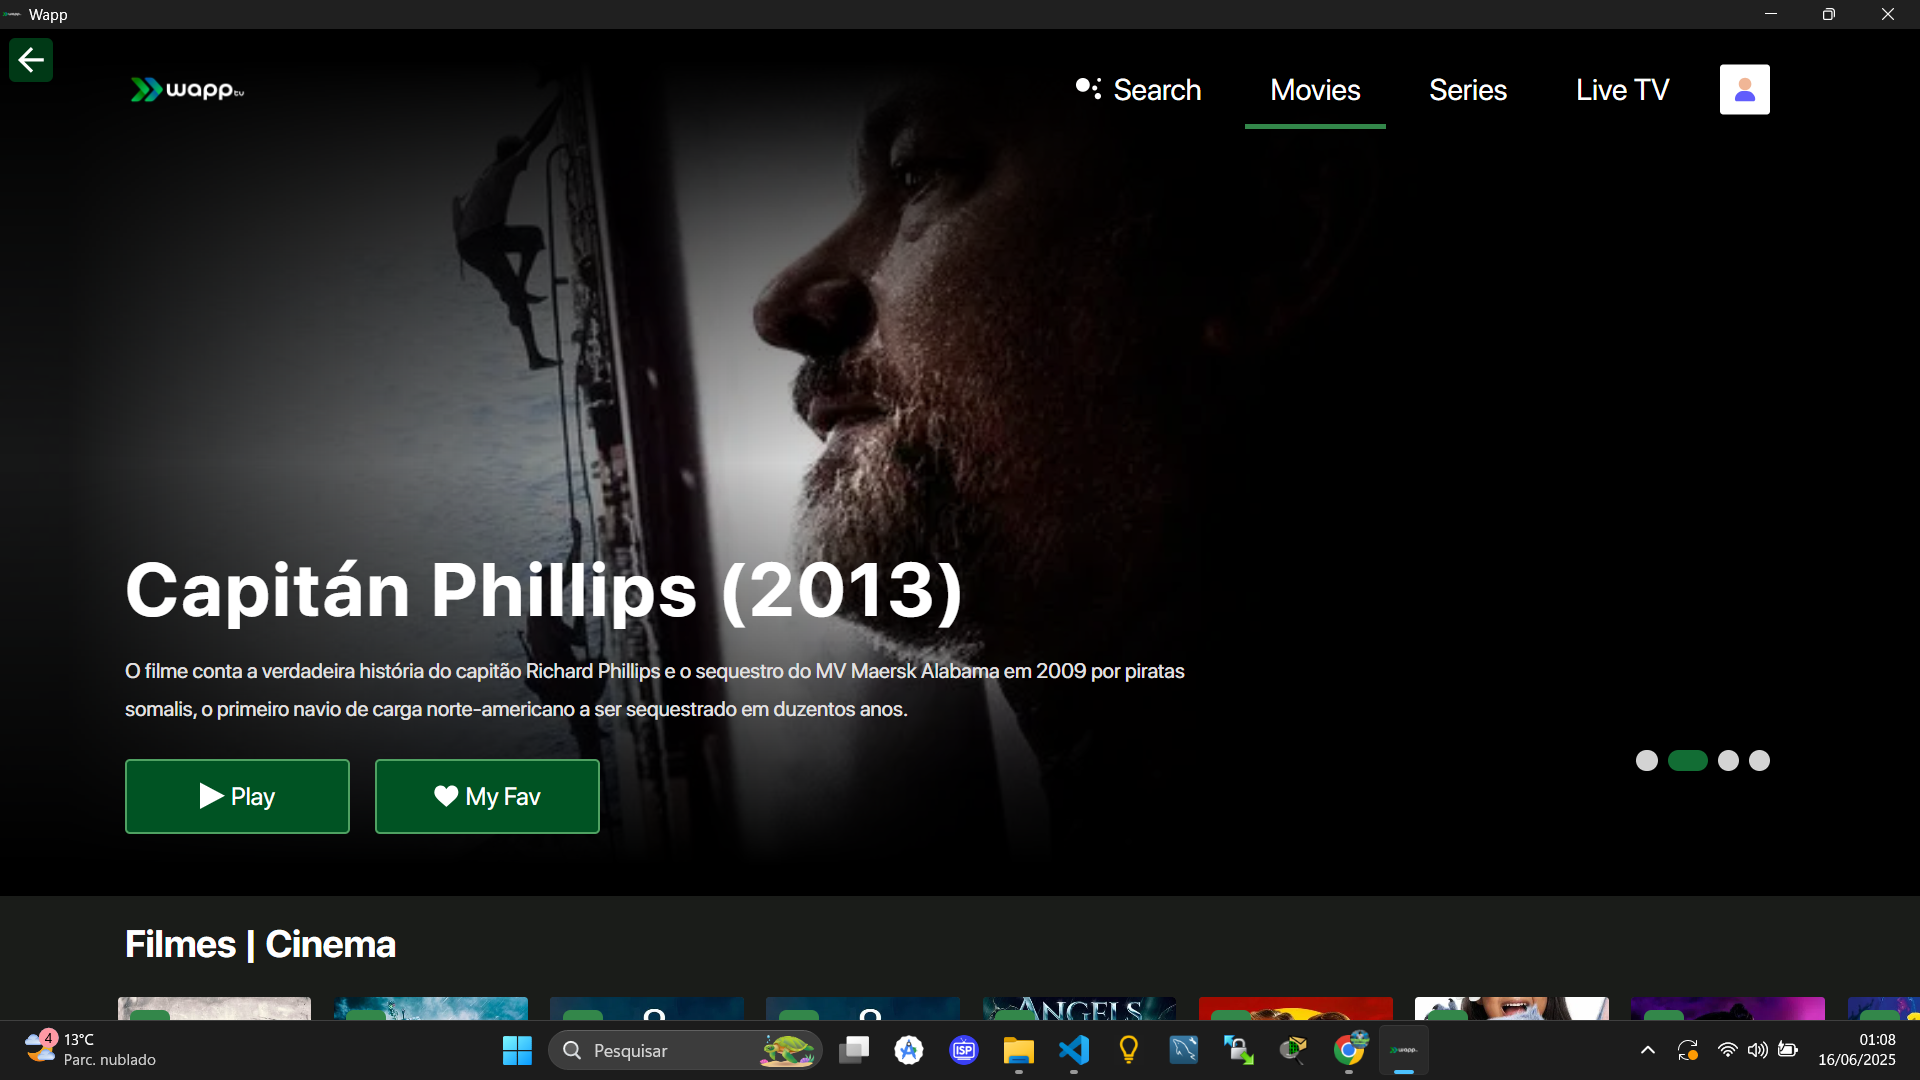Open Google Chrome from the taskbar
This screenshot has width=1920, height=1080.
click(1348, 1050)
